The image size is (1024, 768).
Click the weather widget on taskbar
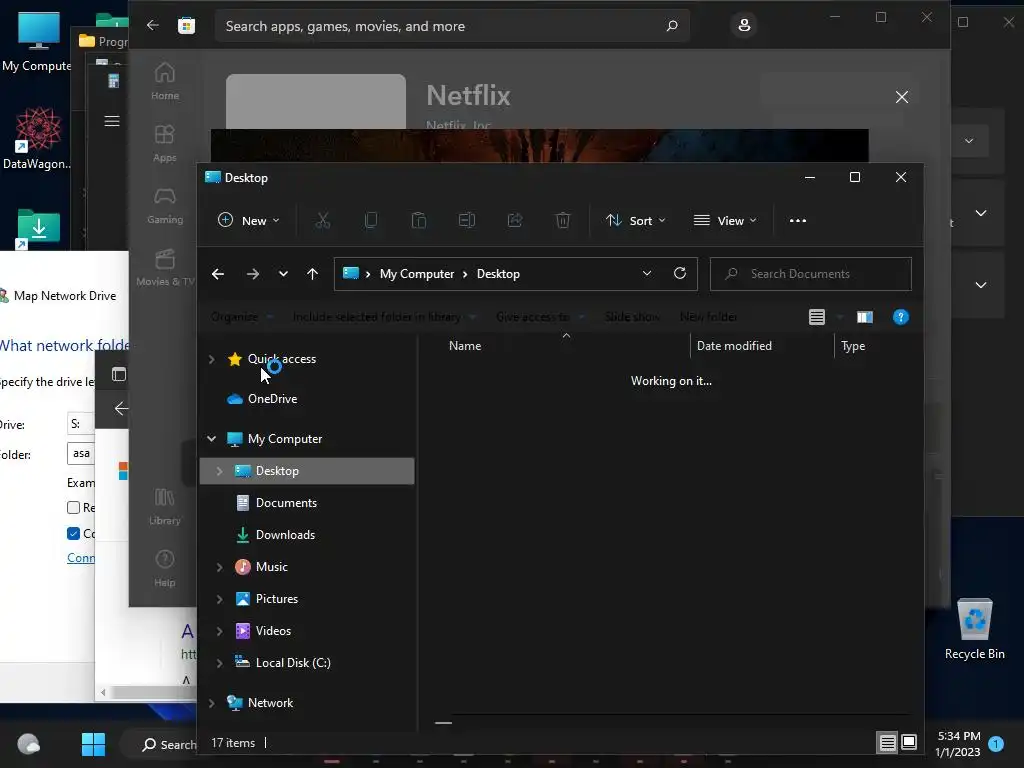(28, 744)
